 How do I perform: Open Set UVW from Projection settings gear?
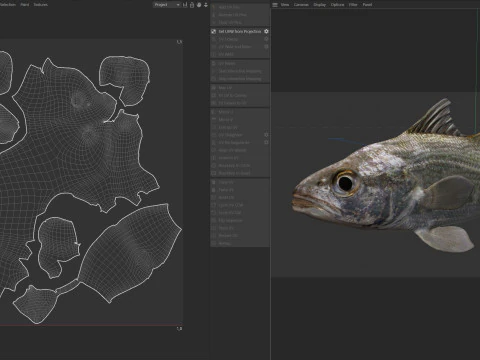click(x=266, y=31)
